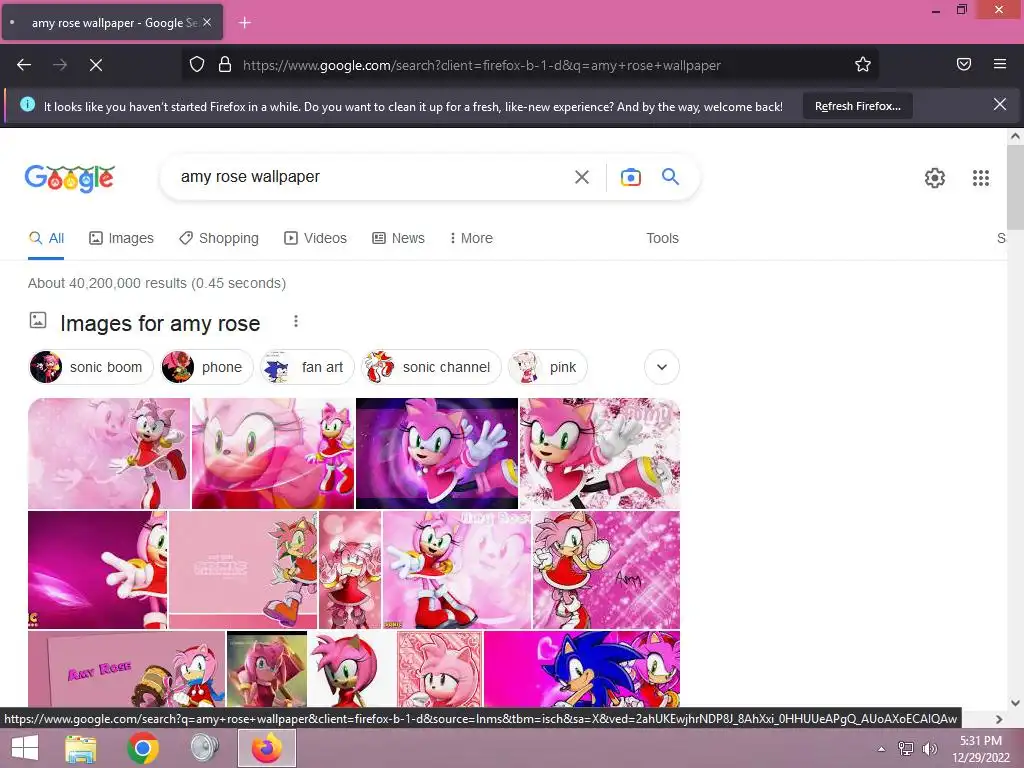This screenshot has height=768, width=1024.
Task: Filter images by pink chip
Action: pyautogui.click(x=547, y=367)
